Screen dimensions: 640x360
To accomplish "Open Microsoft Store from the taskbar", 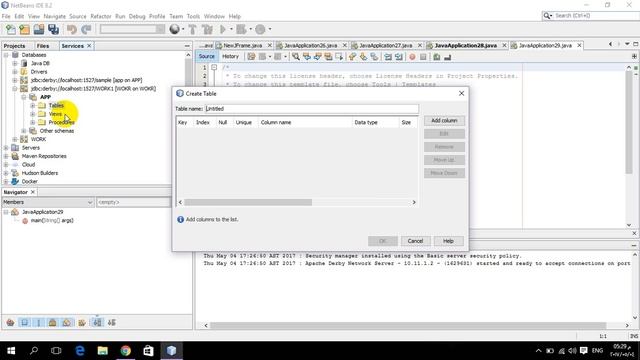I will [x=148, y=351].
